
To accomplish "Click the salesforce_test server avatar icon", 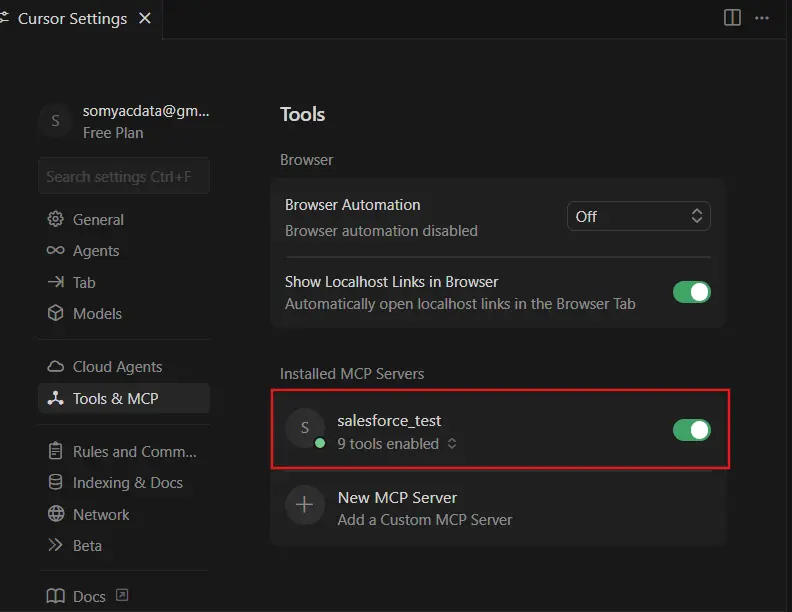I will click(305, 428).
